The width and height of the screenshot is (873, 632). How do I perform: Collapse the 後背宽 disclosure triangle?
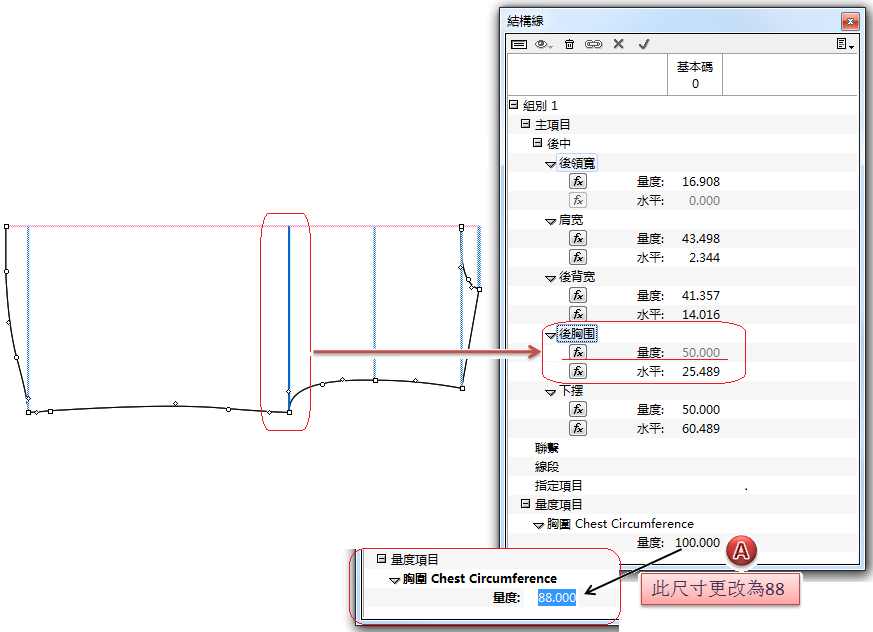click(550, 277)
